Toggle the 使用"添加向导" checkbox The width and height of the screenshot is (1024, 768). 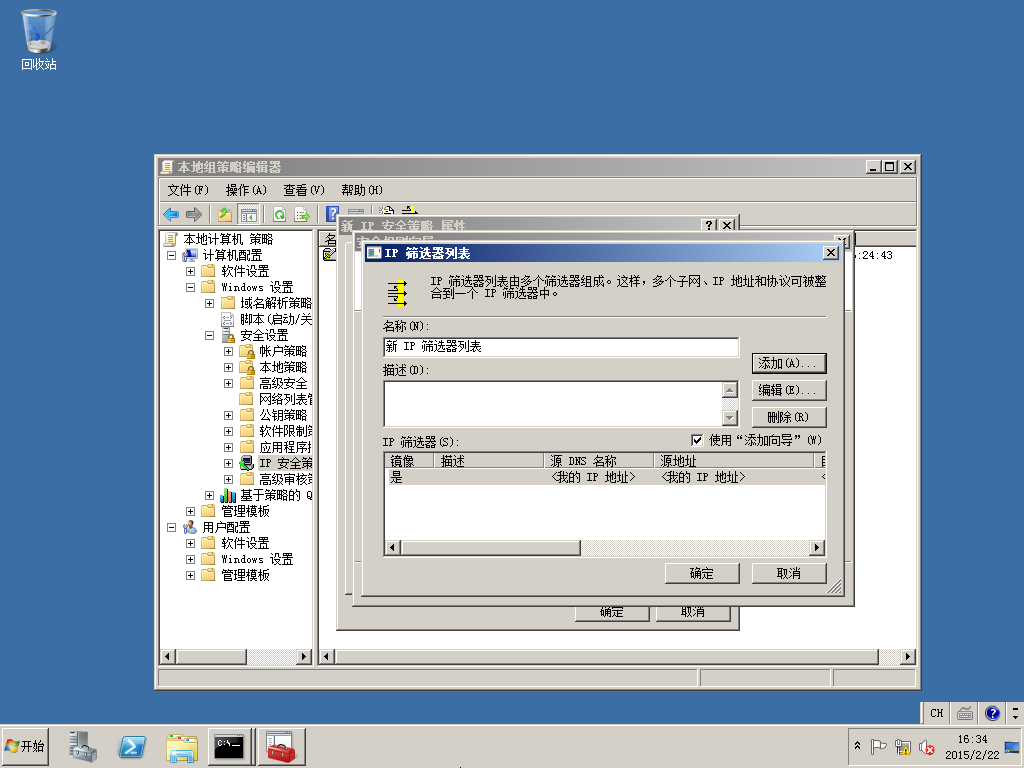(x=697, y=440)
